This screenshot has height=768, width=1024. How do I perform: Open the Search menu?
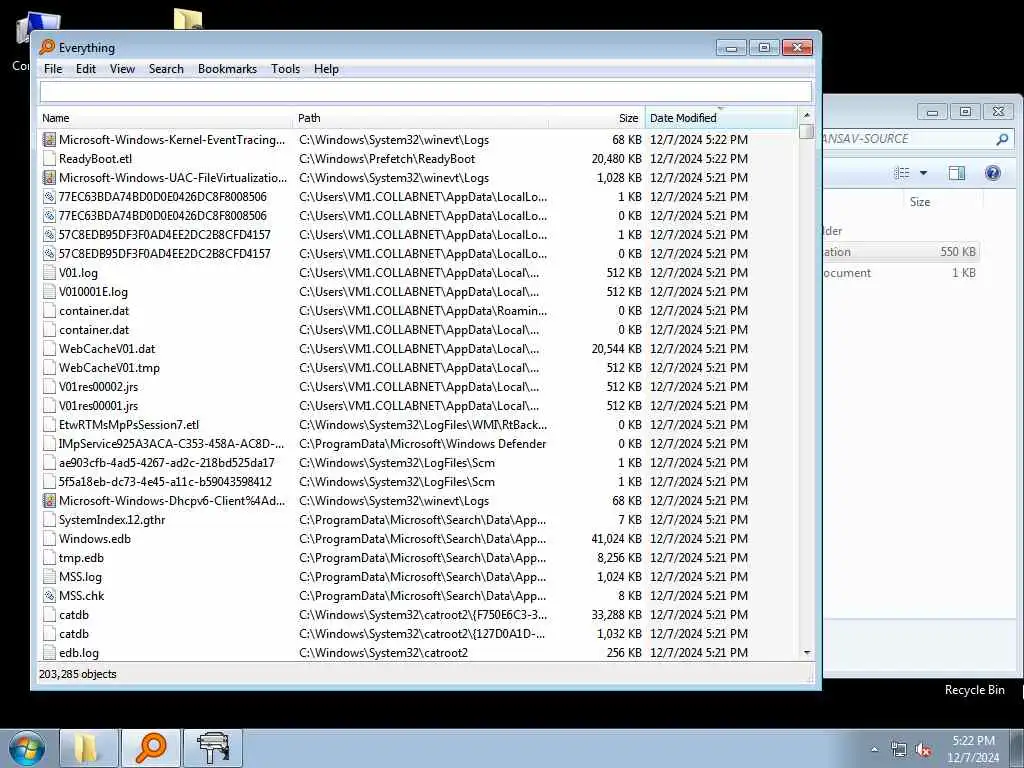point(166,69)
